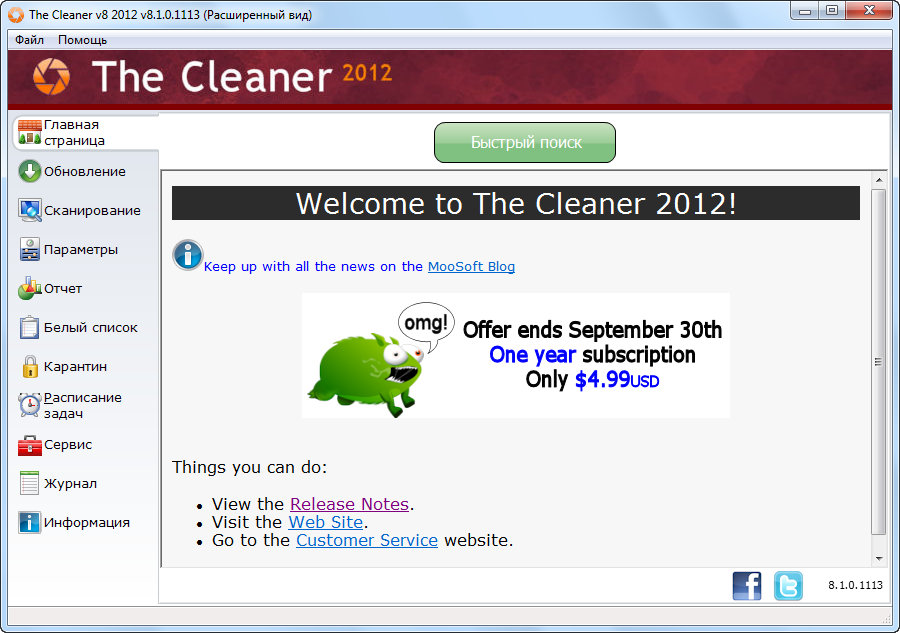Open the Файл menu

(29, 40)
